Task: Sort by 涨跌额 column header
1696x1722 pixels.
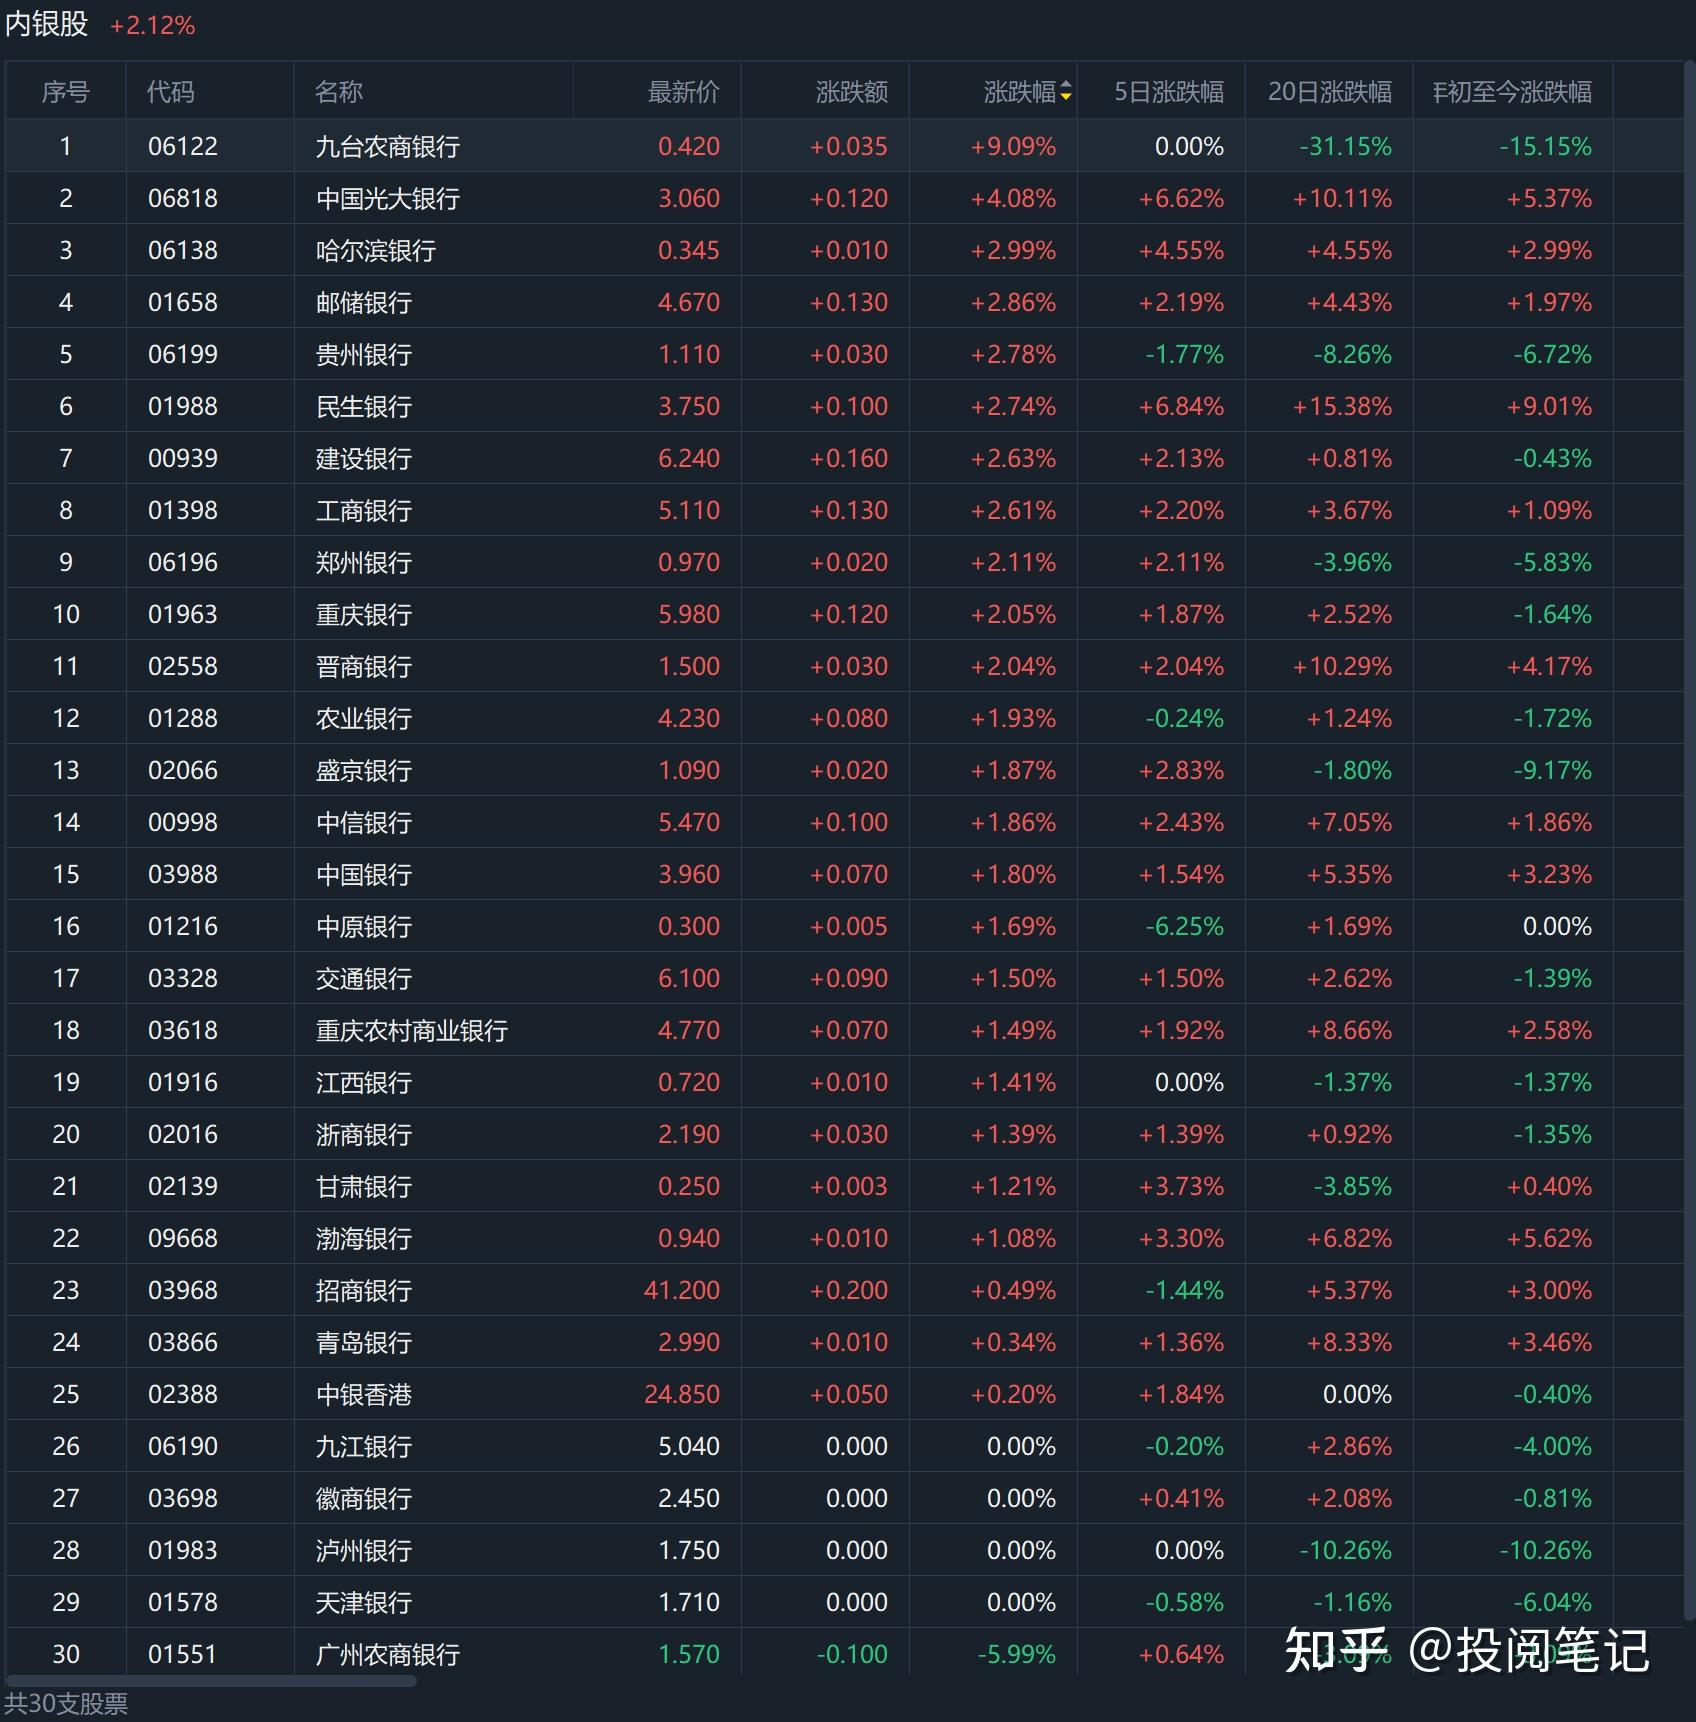Action: click(852, 92)
